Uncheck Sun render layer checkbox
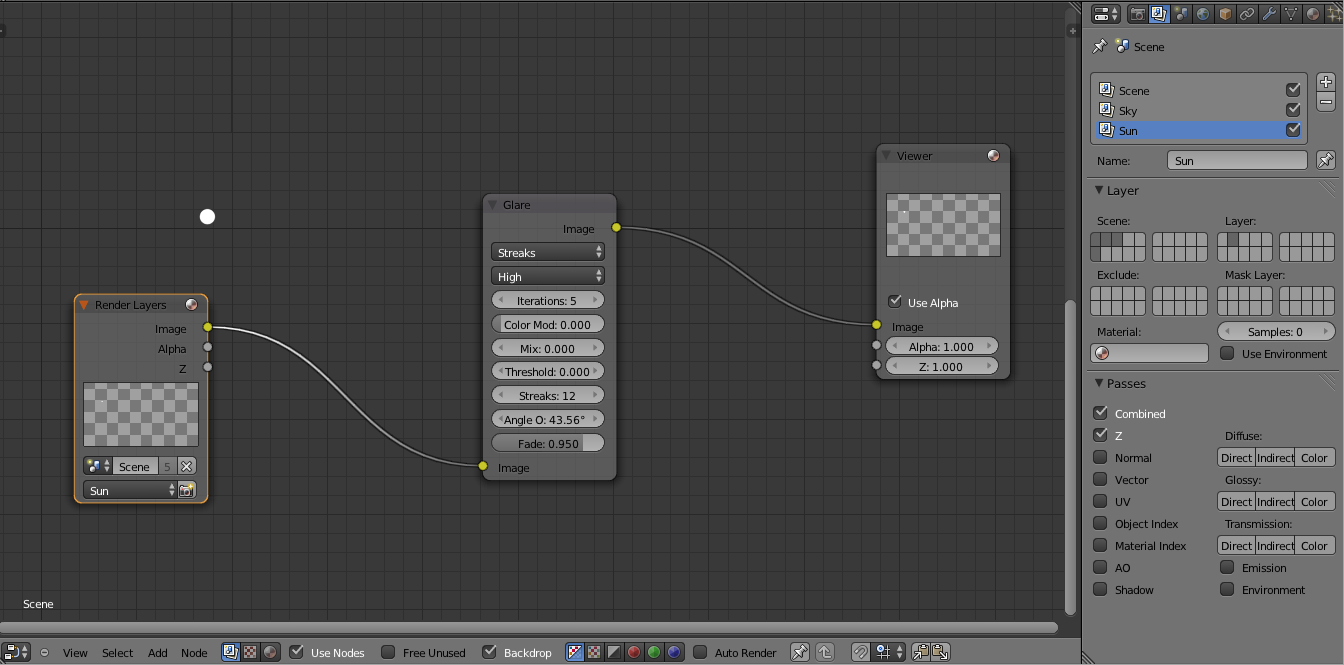Viewport: 1344px width, 665px height. click(x=1293, y=130)
